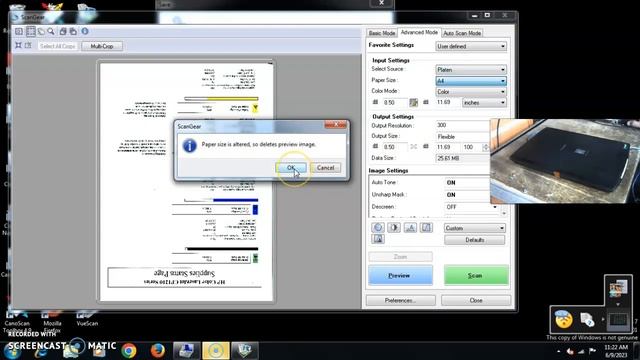Click the aspect ratio lock icon
This screenshot has height=360, width=640.
(413, 102)
